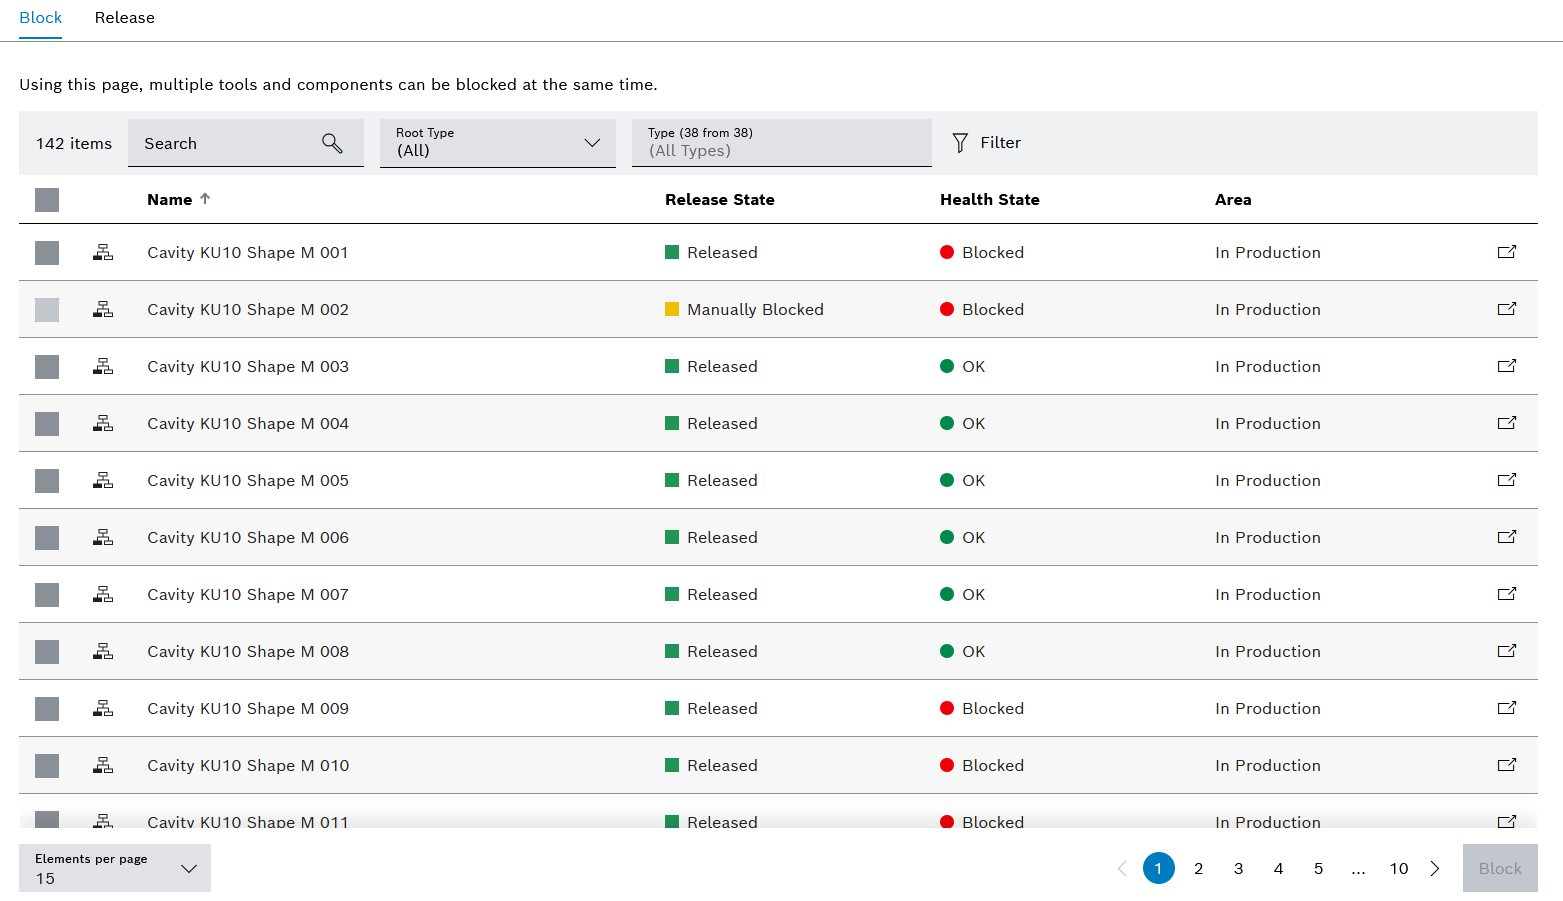The width and height of the screenshot is (1563, 901).
Task: Click the funnel Filter icon
Action: (960, 143)
